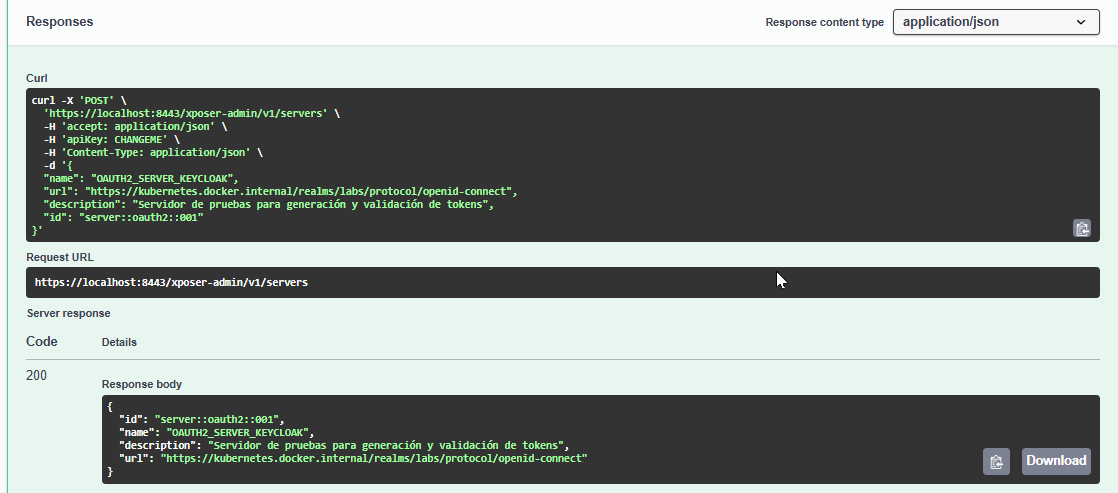
Task: Click the 'Responses' section heading
Action: pos(60,22)
